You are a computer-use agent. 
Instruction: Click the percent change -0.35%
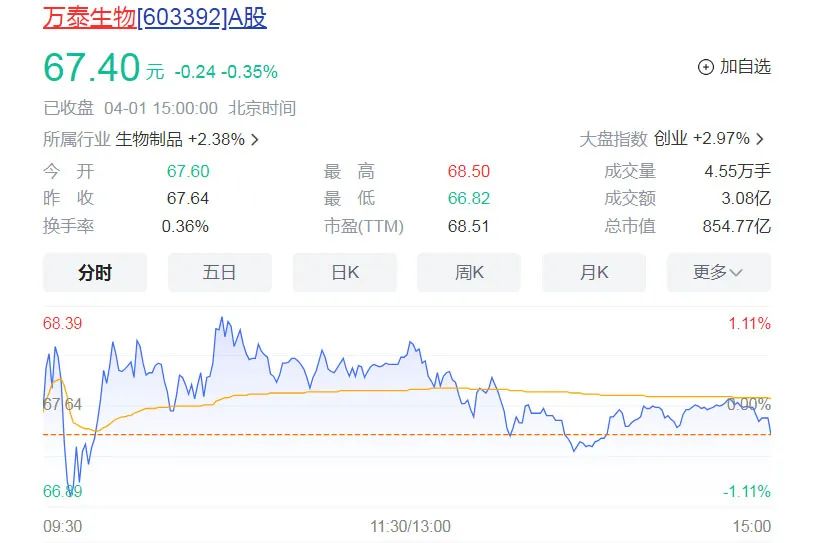tap(249, 72)
